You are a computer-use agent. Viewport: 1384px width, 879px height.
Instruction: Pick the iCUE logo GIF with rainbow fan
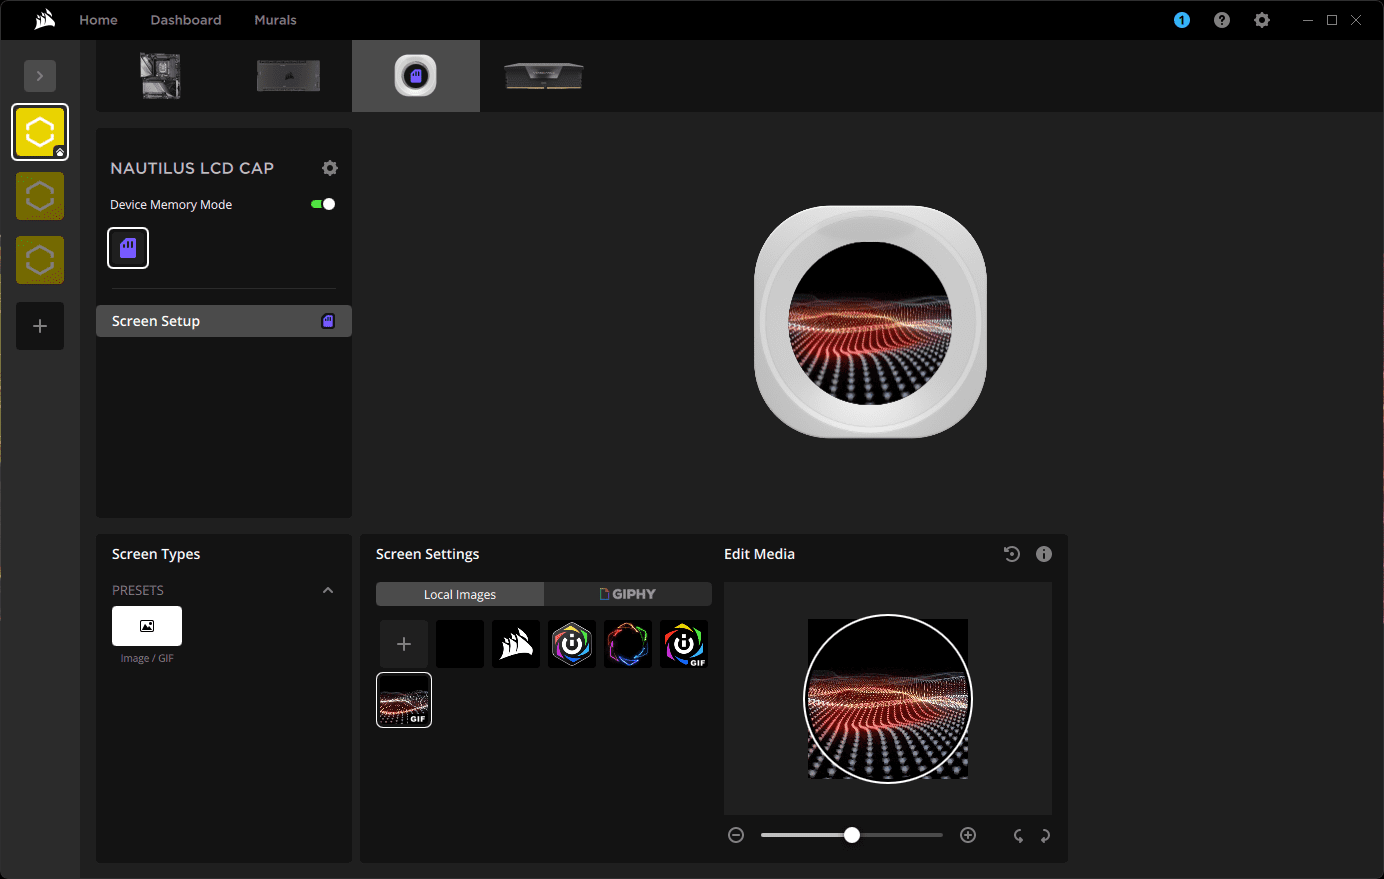[683, 643]
